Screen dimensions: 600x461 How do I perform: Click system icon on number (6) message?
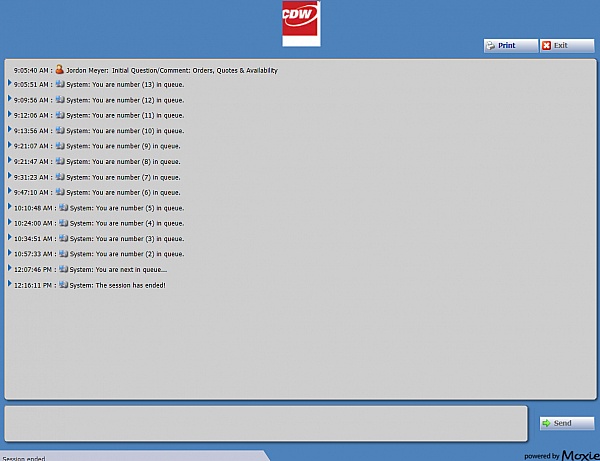(60, 192)
